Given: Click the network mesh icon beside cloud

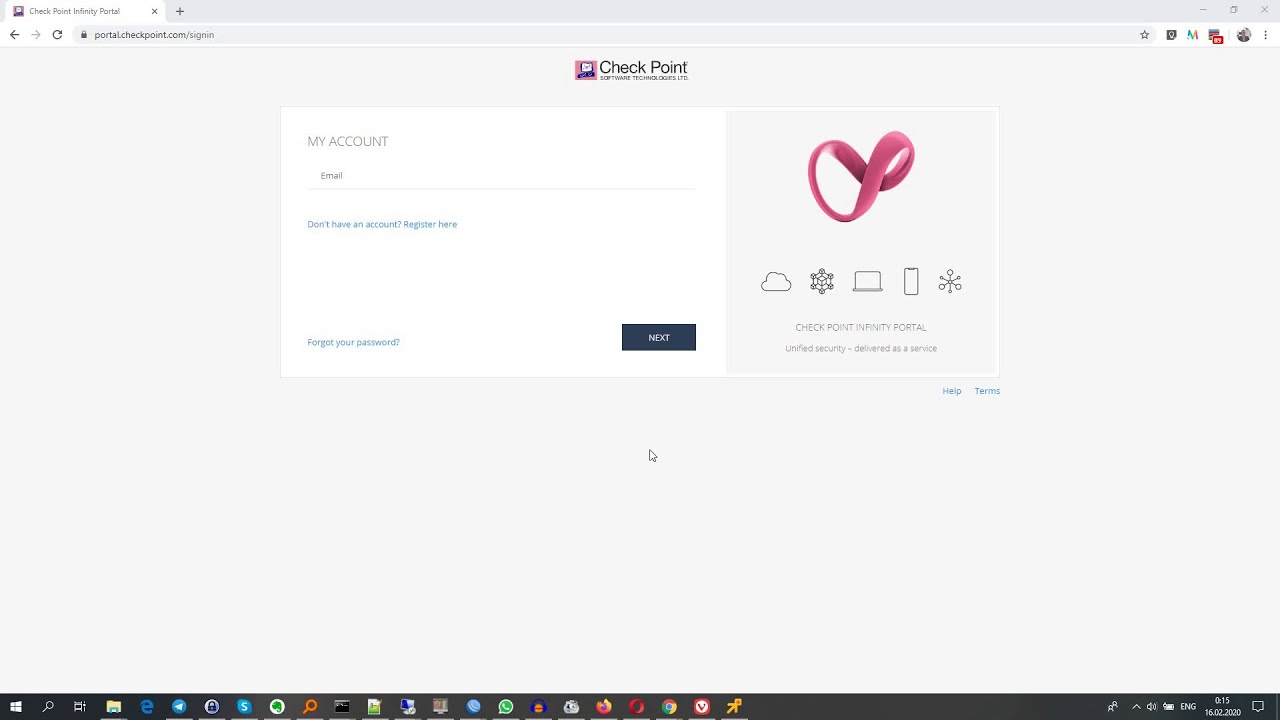Looking at the screenshot, I should (822, 282).
